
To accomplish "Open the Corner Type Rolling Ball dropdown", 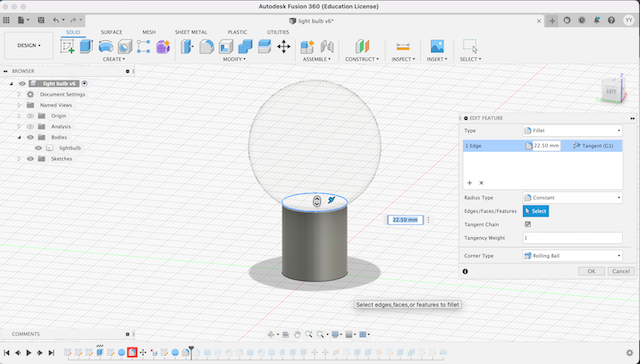I will (572, 256).
